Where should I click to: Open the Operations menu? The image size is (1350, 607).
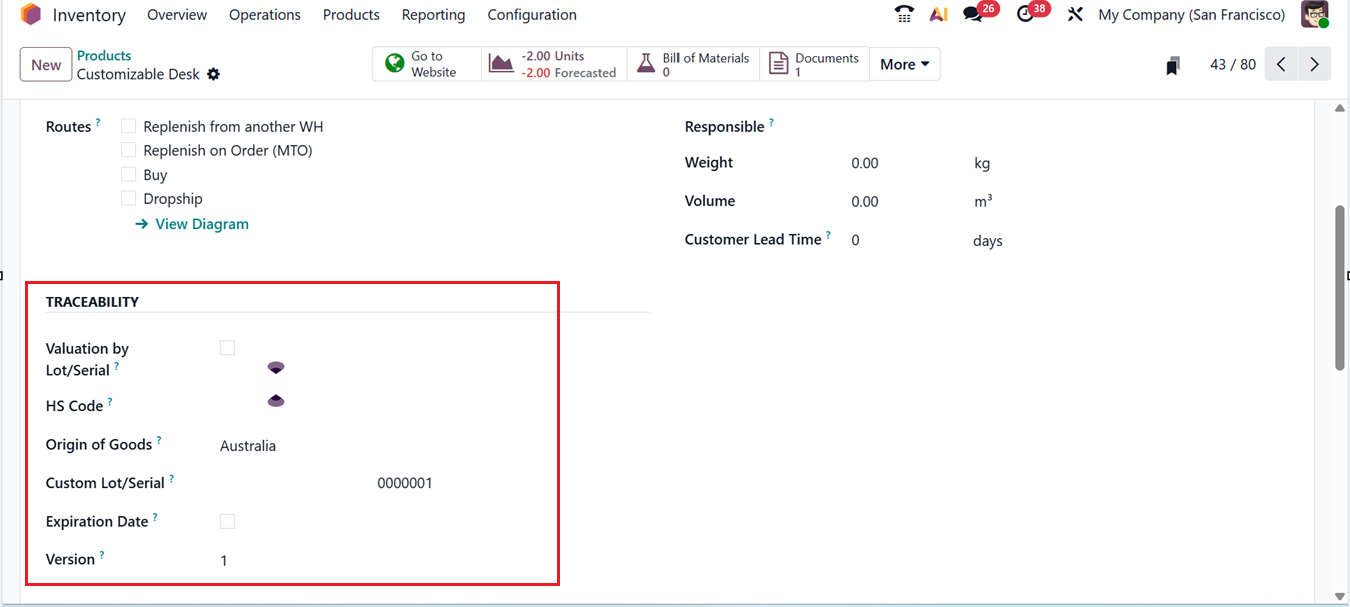pos(264,14)
